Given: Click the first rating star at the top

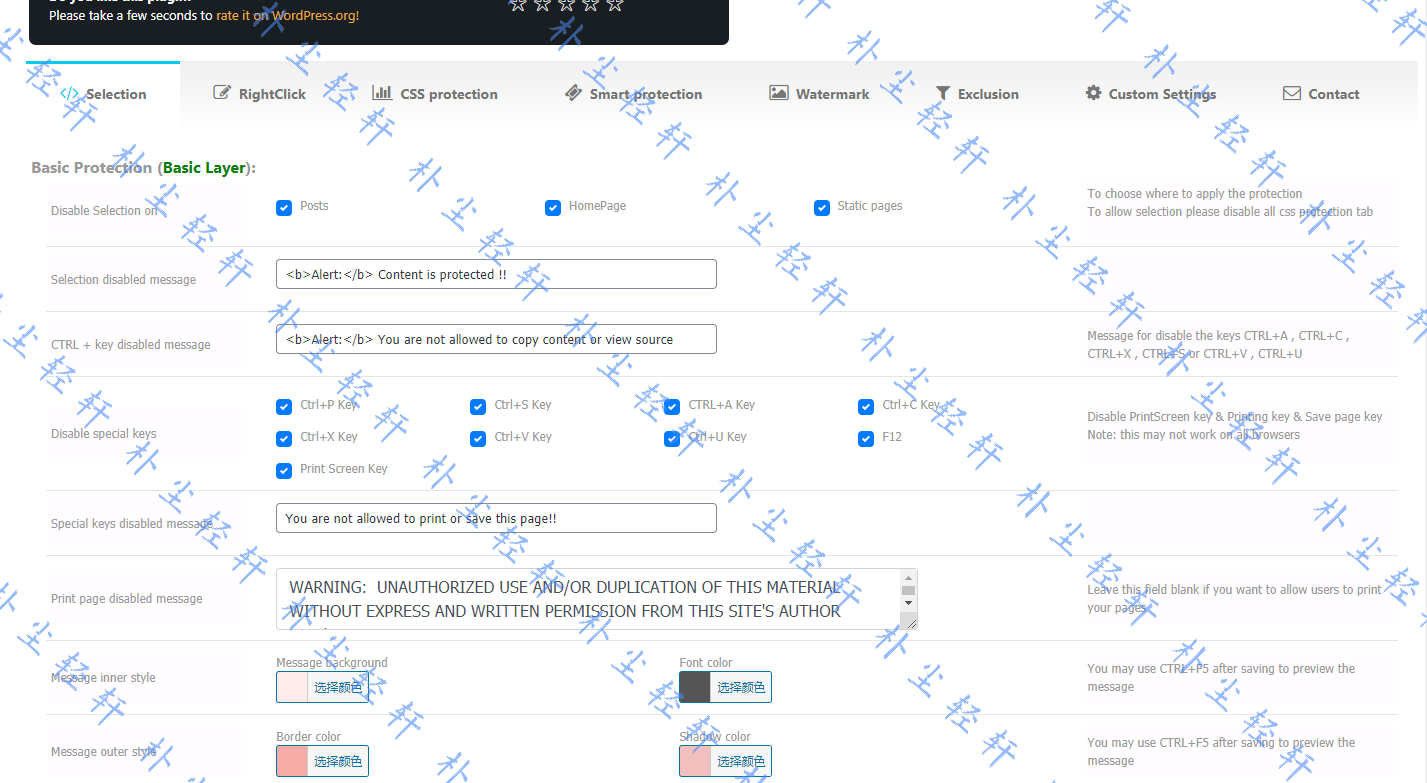Looking at the screenshot, I should pyautogui.click(x=517, y=5).
